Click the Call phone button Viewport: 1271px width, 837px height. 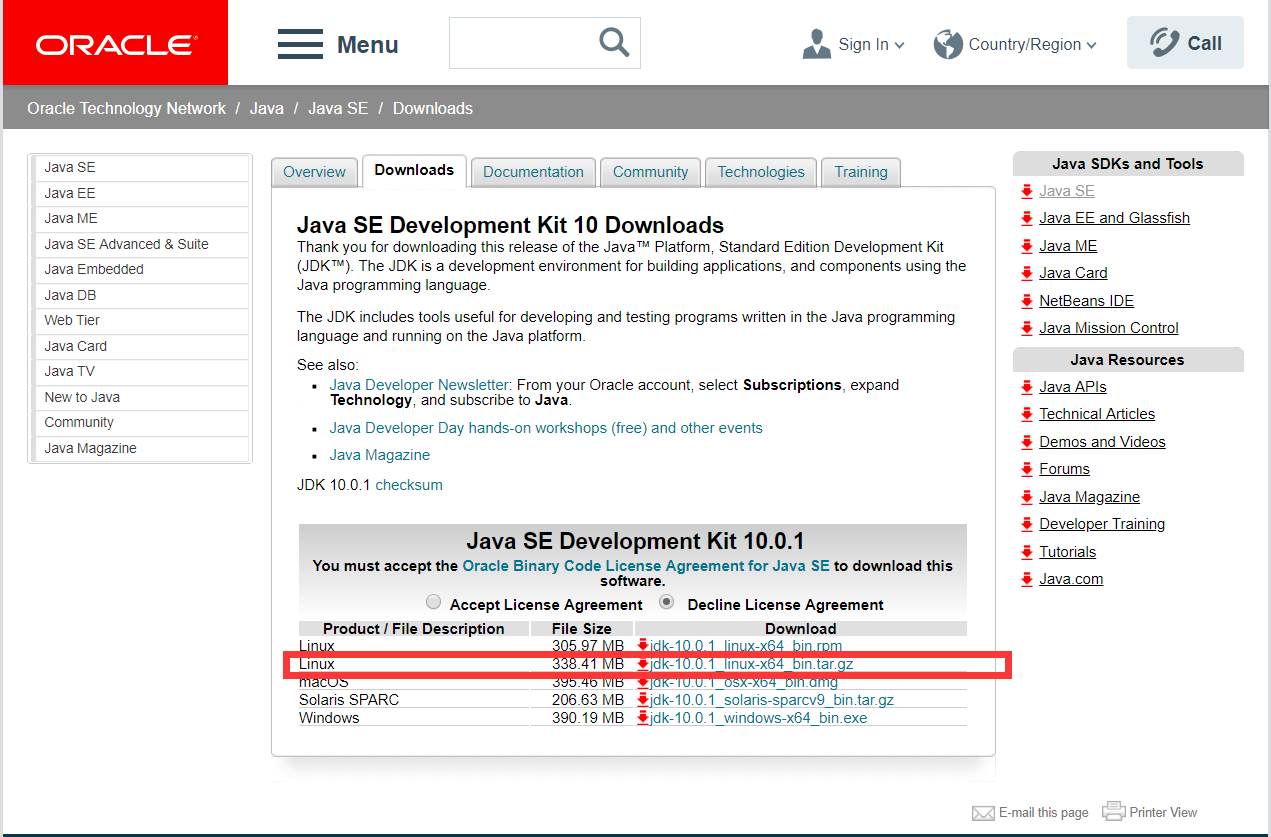(1185, 43)
